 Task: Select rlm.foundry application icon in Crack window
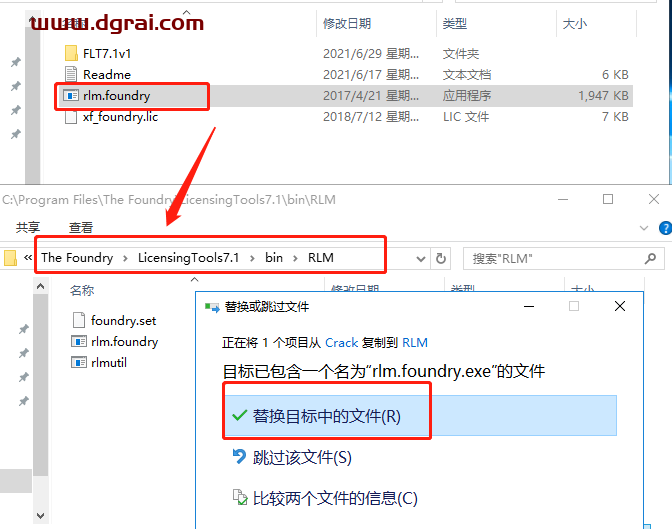(71, 95)
